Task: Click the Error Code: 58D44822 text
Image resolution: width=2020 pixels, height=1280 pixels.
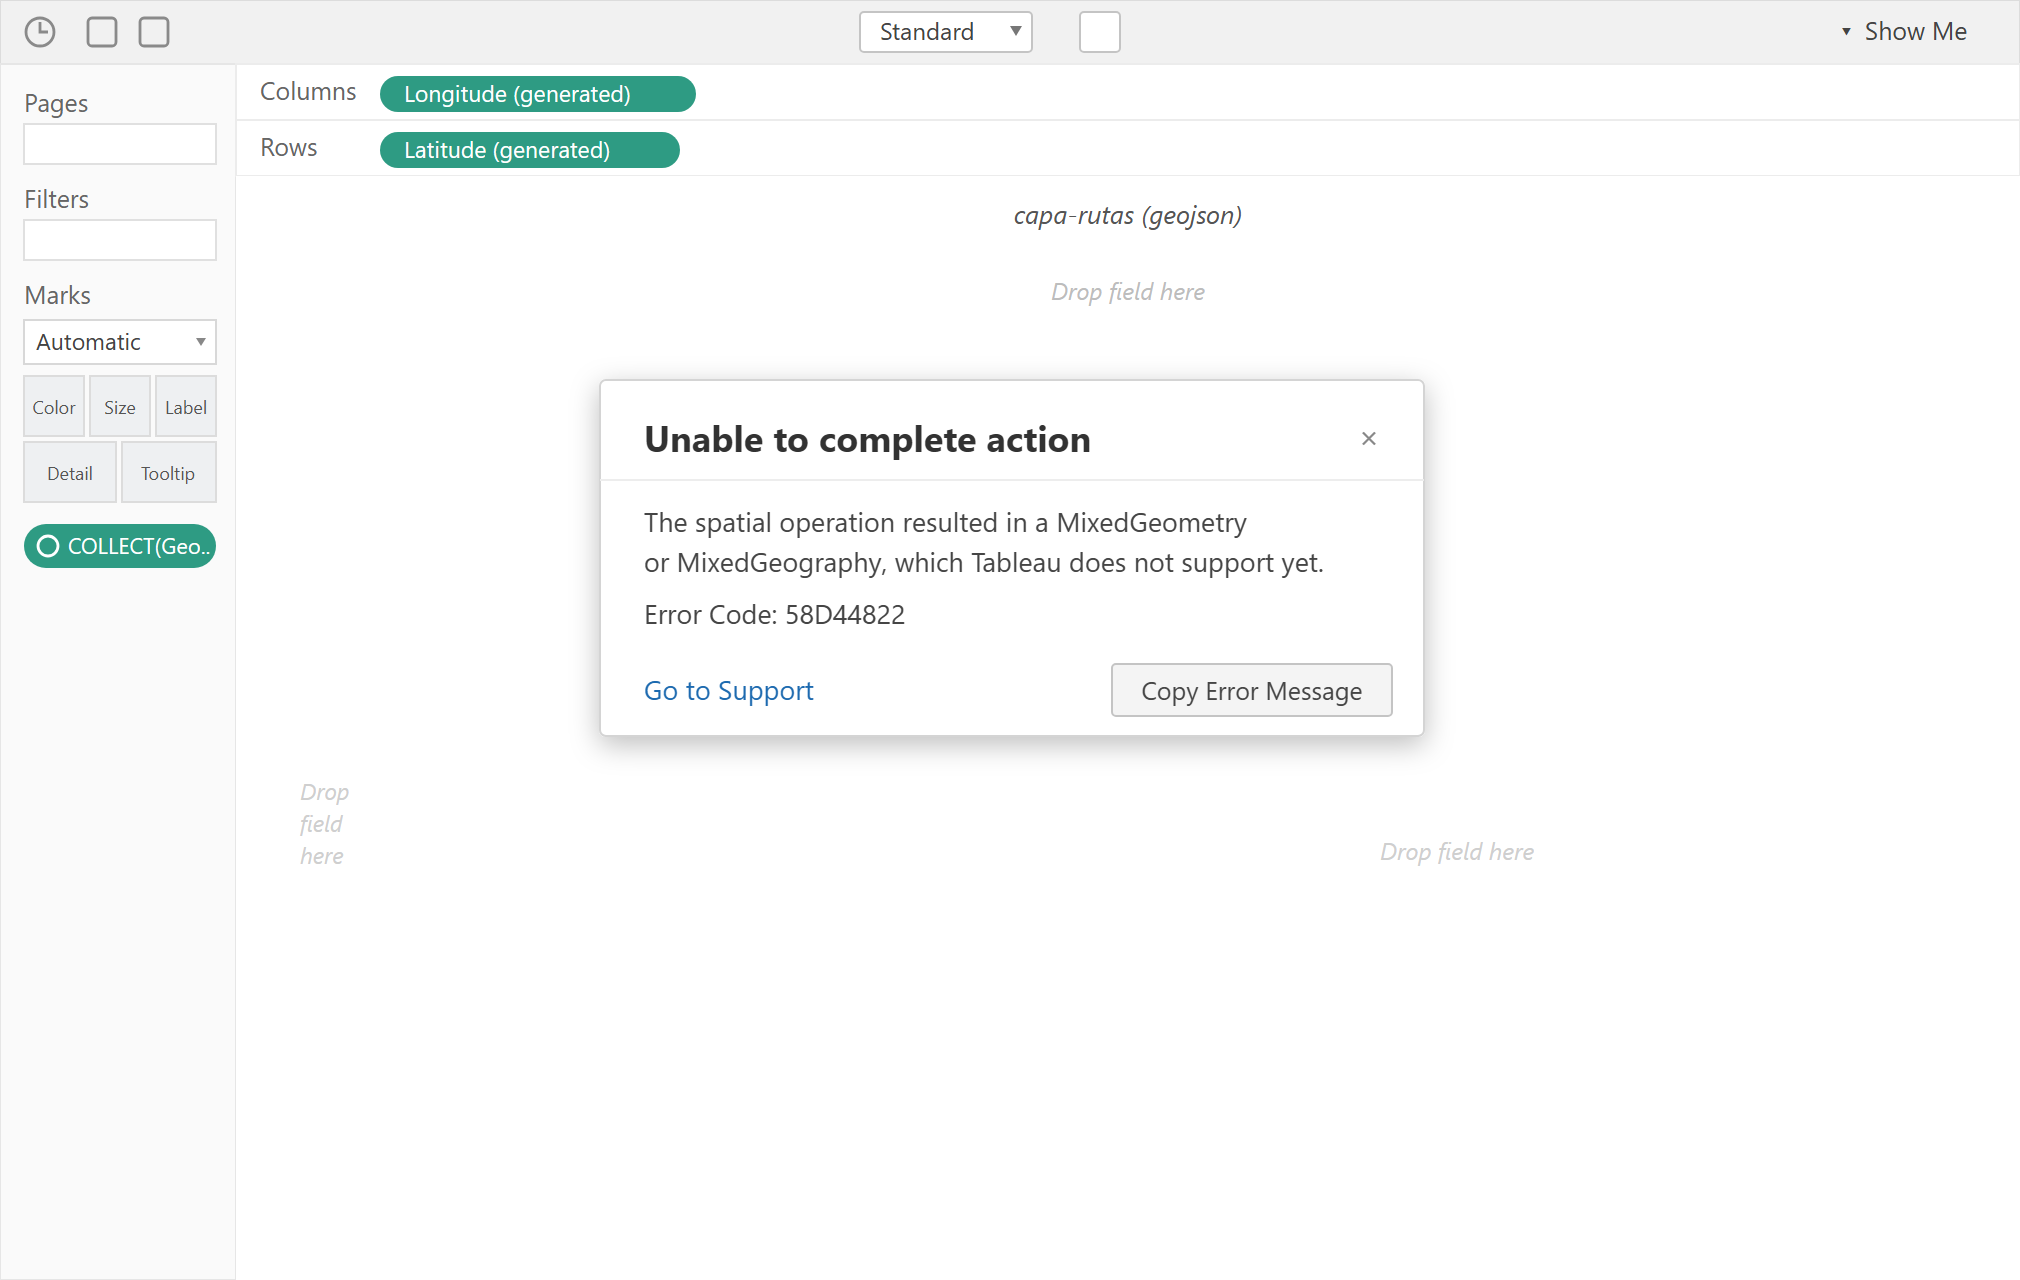Action: [x=775, y=615]
